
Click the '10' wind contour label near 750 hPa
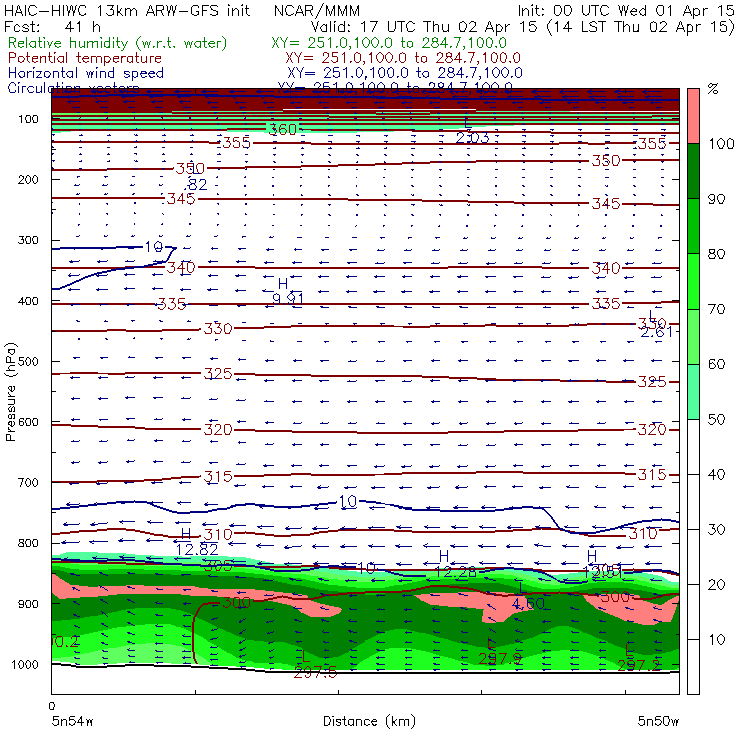(x=348, y=502)
